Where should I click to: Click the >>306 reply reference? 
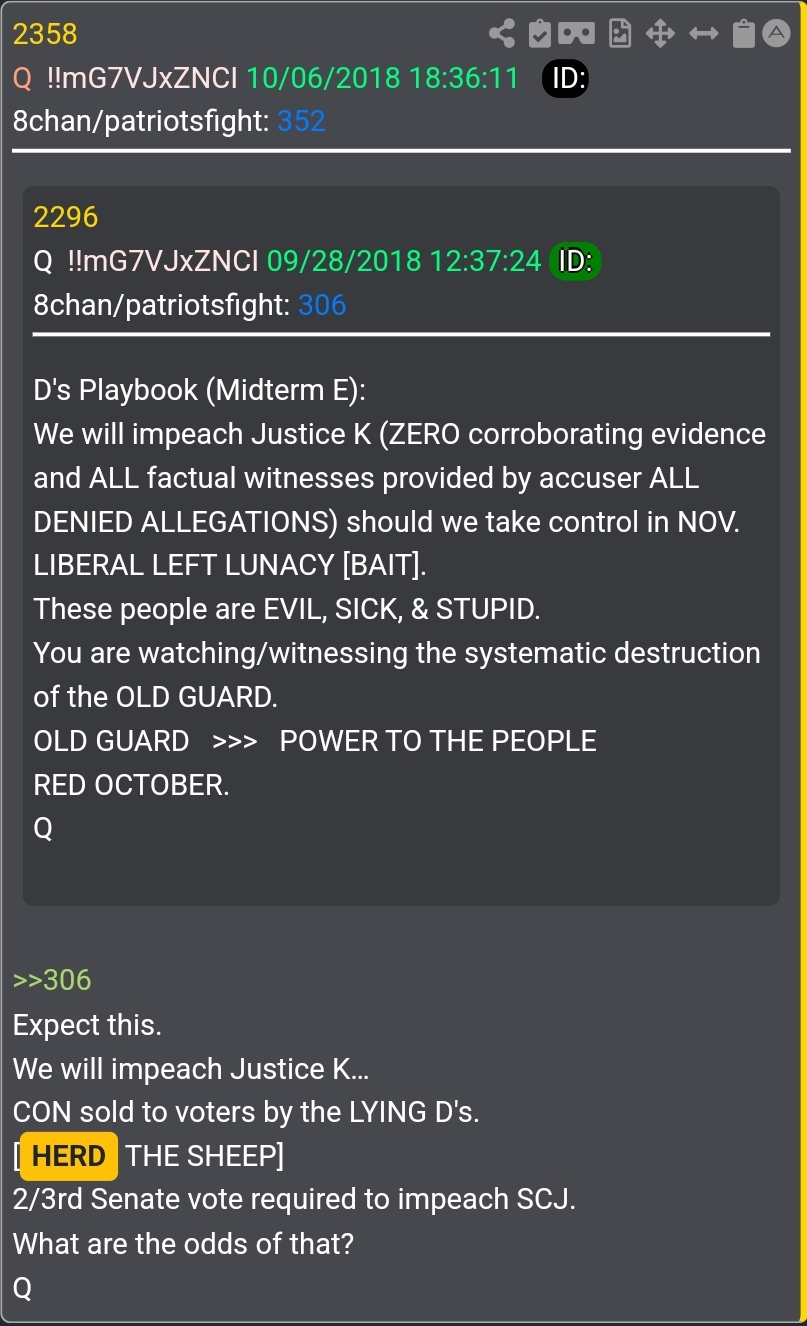pos(52,980)
